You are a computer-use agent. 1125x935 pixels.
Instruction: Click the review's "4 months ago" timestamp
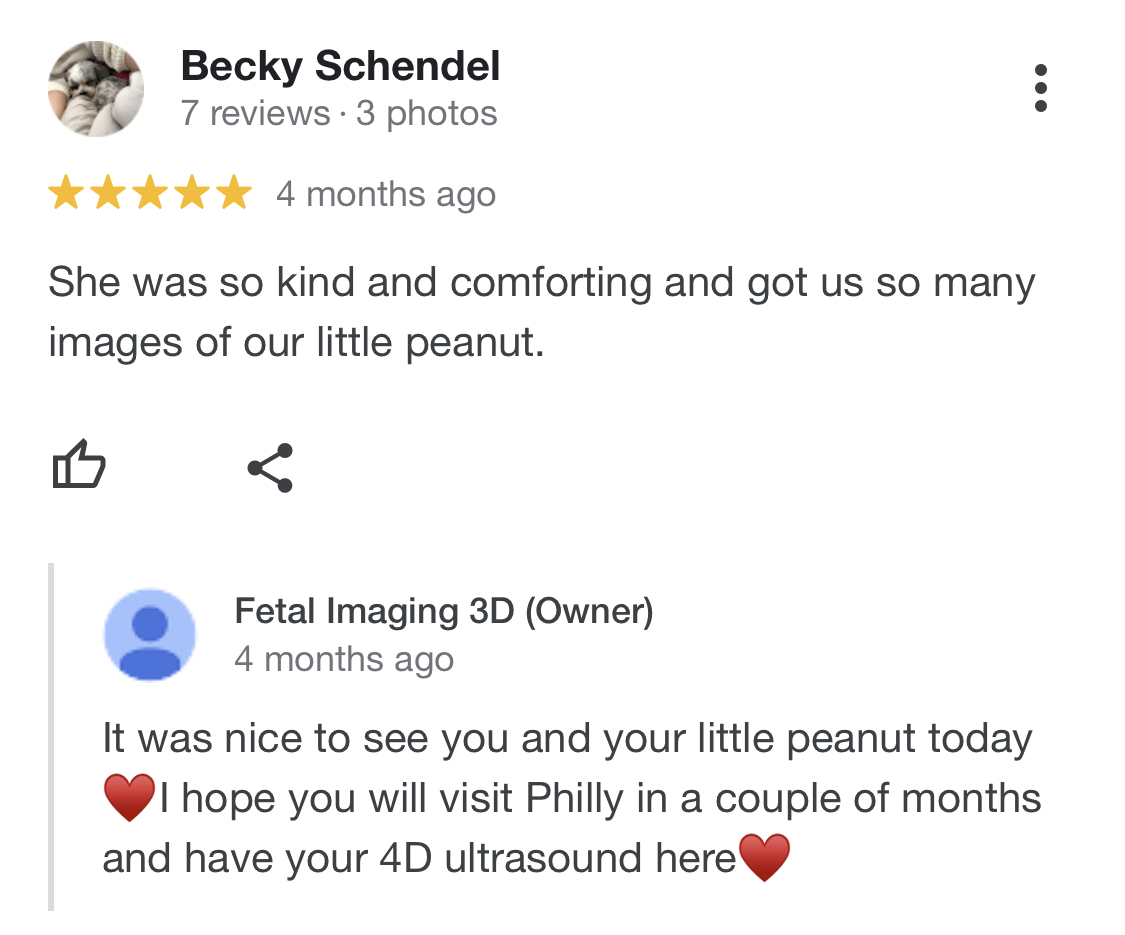pyautogui.click(x=386, y=194)
